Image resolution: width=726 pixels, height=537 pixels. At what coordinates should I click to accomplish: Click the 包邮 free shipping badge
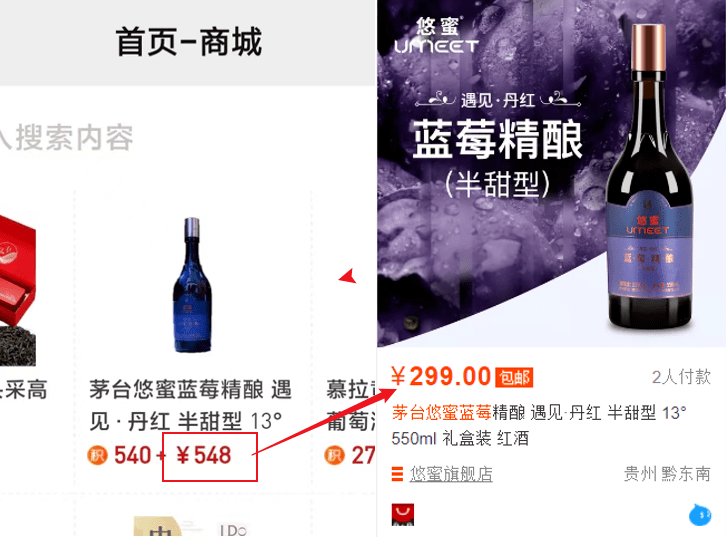click(x=514, y=377)
